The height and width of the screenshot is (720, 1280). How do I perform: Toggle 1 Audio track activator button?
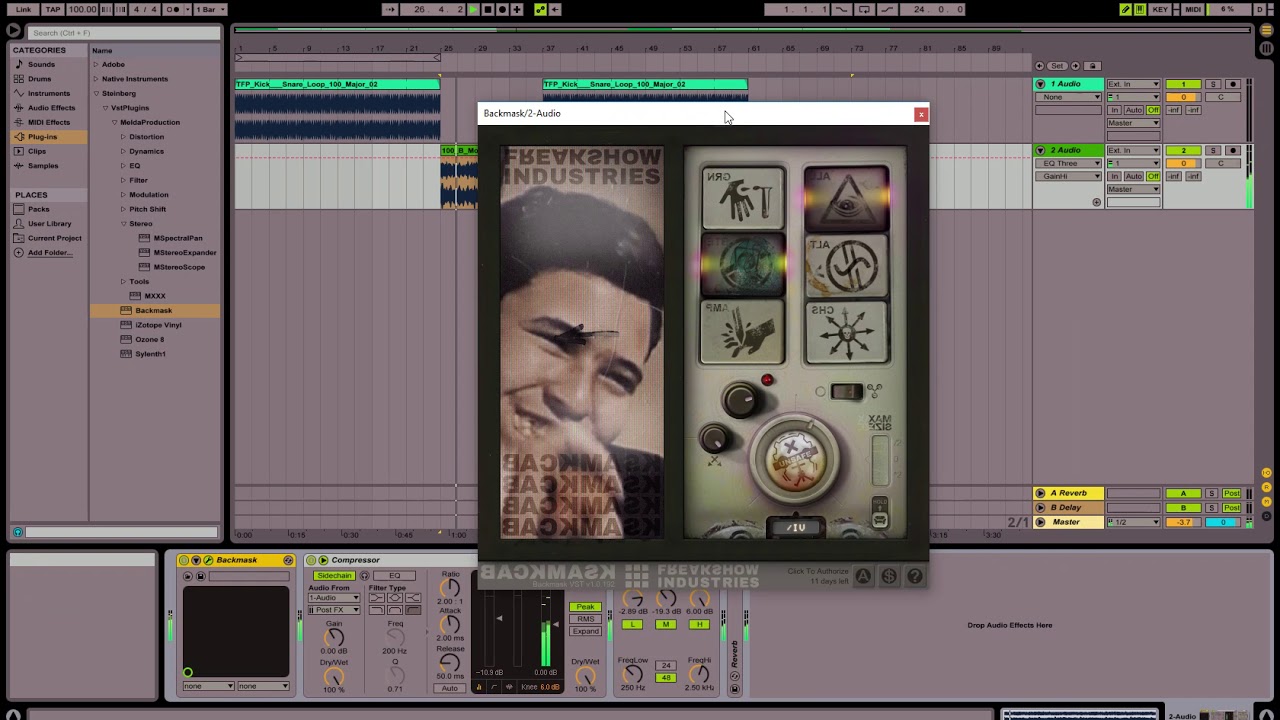pyautogui.click(x=1183, y=84)
